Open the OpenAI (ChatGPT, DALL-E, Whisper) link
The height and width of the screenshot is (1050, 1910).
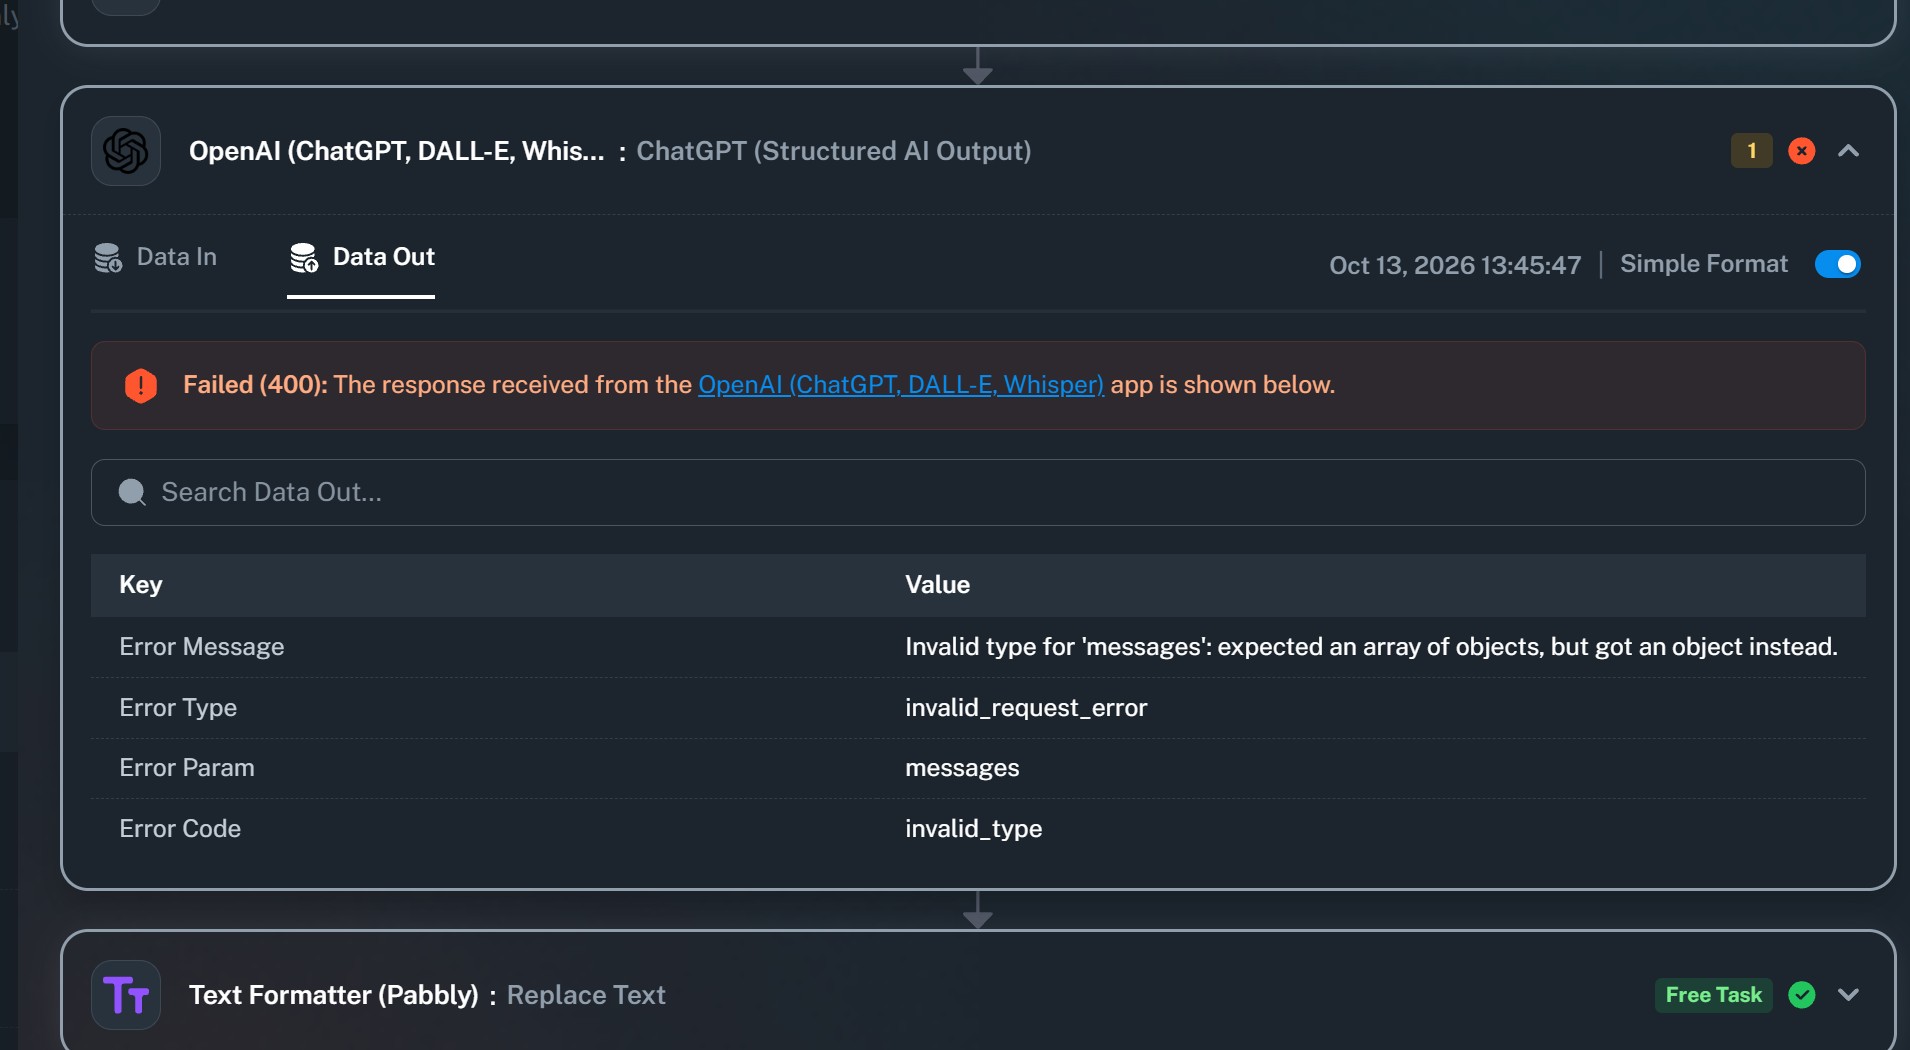coord(901,385)
